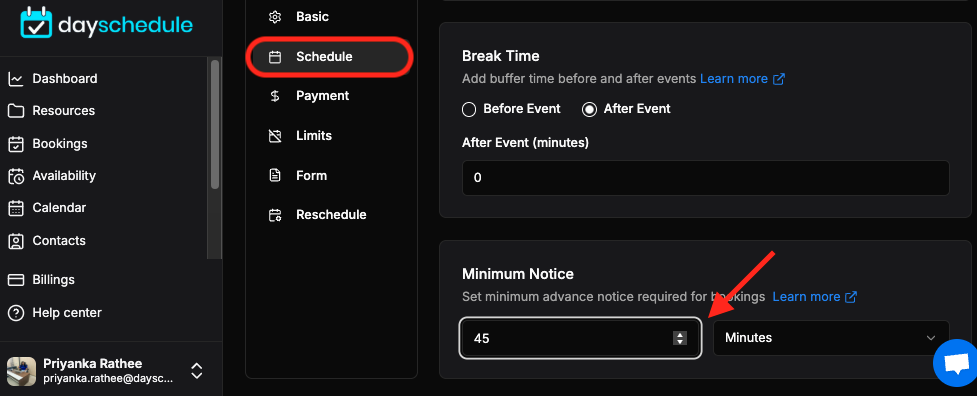Screen dimensions: 977x396
Task: Click the After Event minutes input field
Action: (706, 178)
